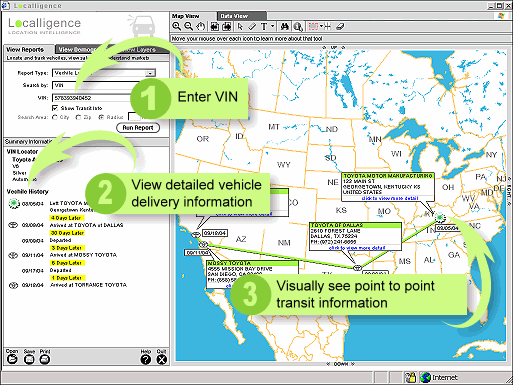This screenshot has width=513, height=385.
Task: Click the Toyota icon beside 09/18/04 entry
Action: [13, 285]
